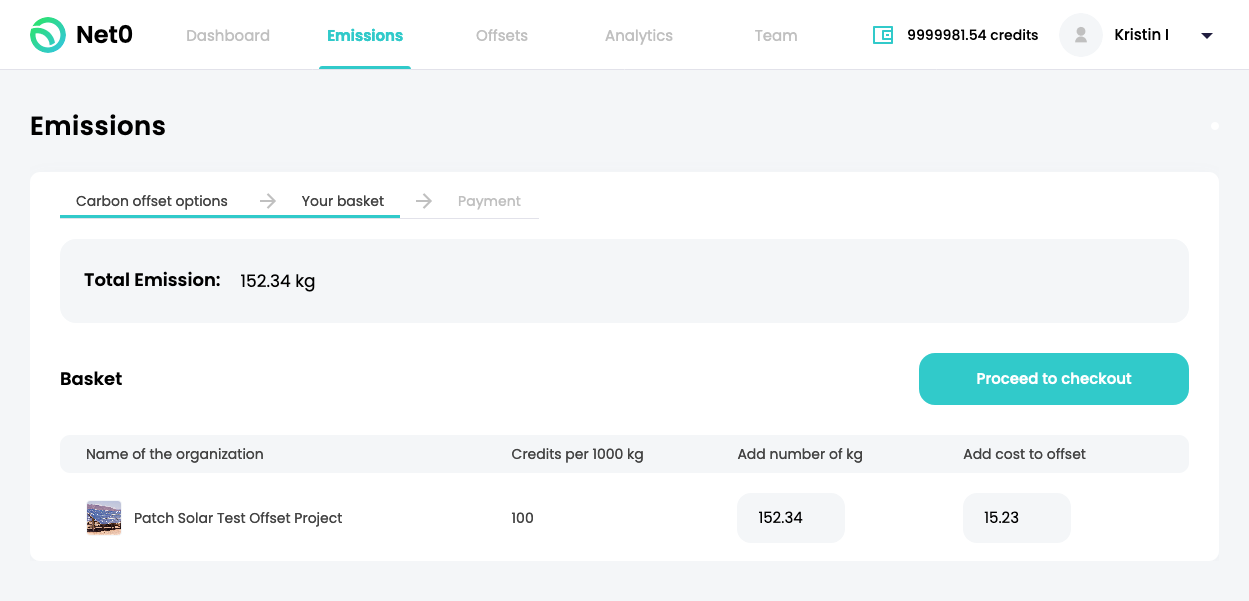Click the Add cost to offset field 15.23

tap(1017, 518)
